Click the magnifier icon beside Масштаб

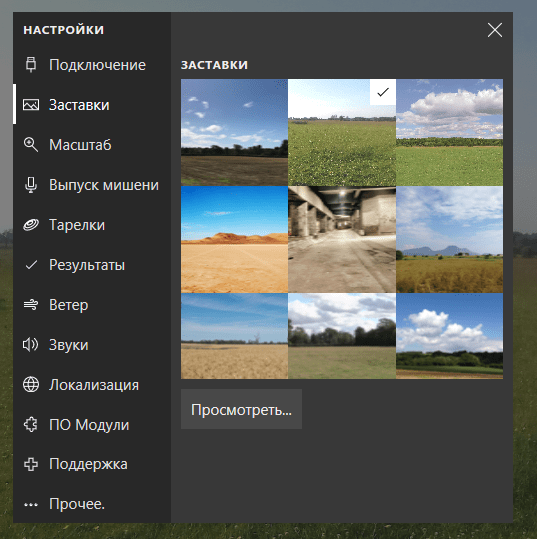click(x=31, y=145)
